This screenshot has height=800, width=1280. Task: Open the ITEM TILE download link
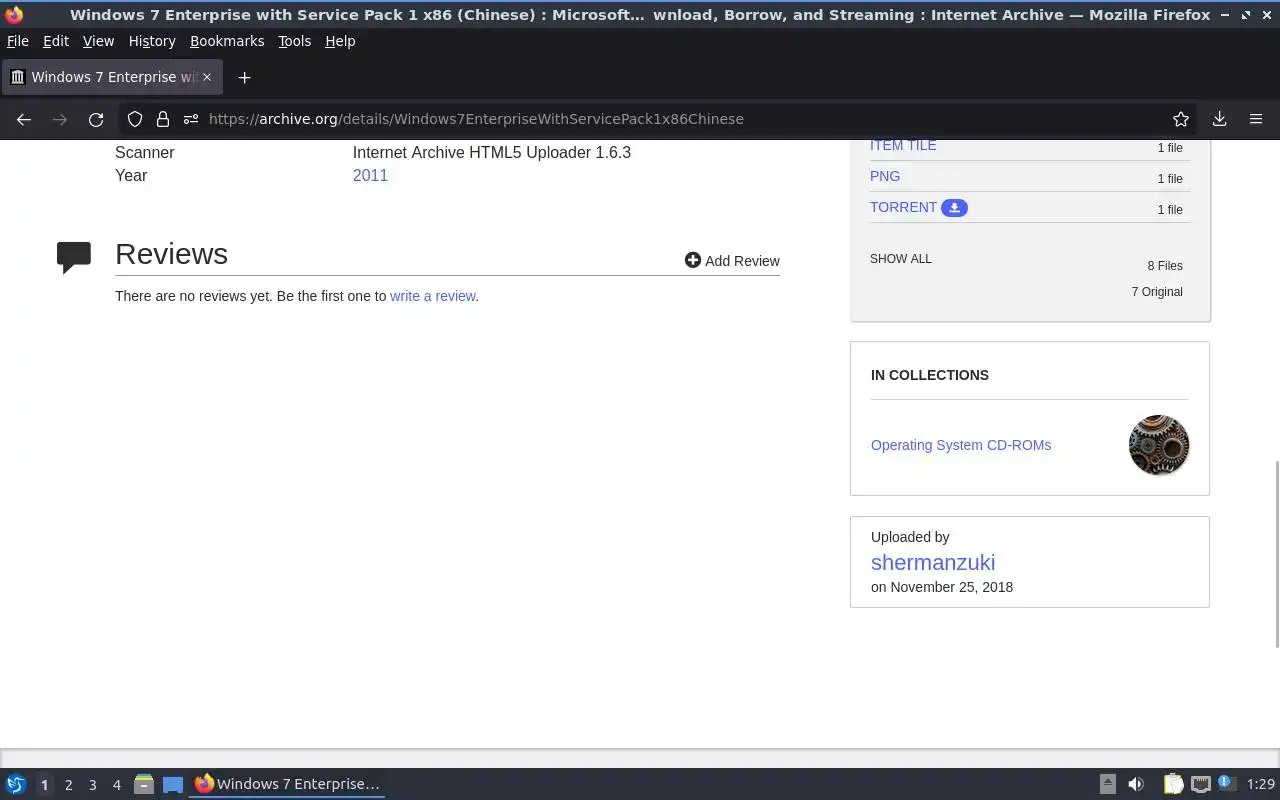(x=903, y=146)
